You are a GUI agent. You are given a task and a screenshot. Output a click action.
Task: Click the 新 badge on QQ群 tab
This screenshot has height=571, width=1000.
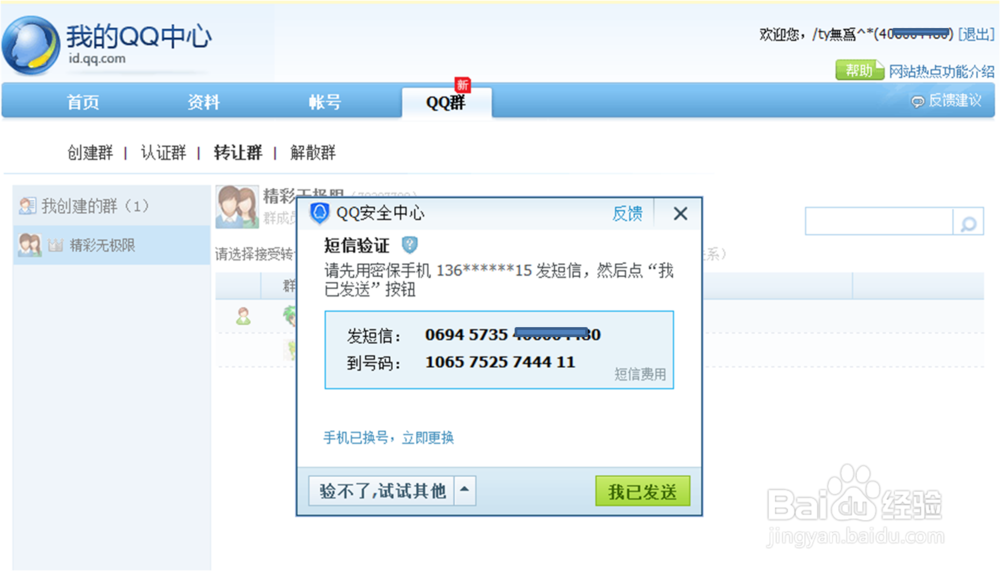coord(462,85)
